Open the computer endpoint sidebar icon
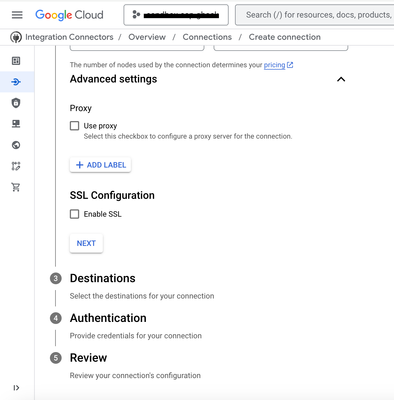 tap(16, 124)
